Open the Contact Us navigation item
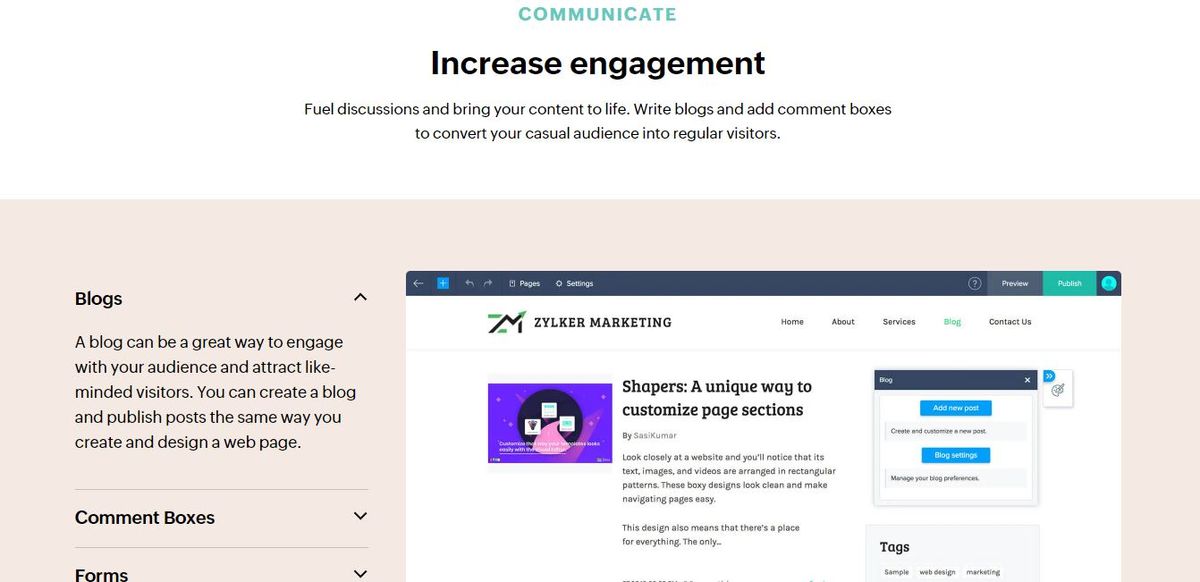The height and width of the screenshot is (582, 1200). pos(1009,321)
